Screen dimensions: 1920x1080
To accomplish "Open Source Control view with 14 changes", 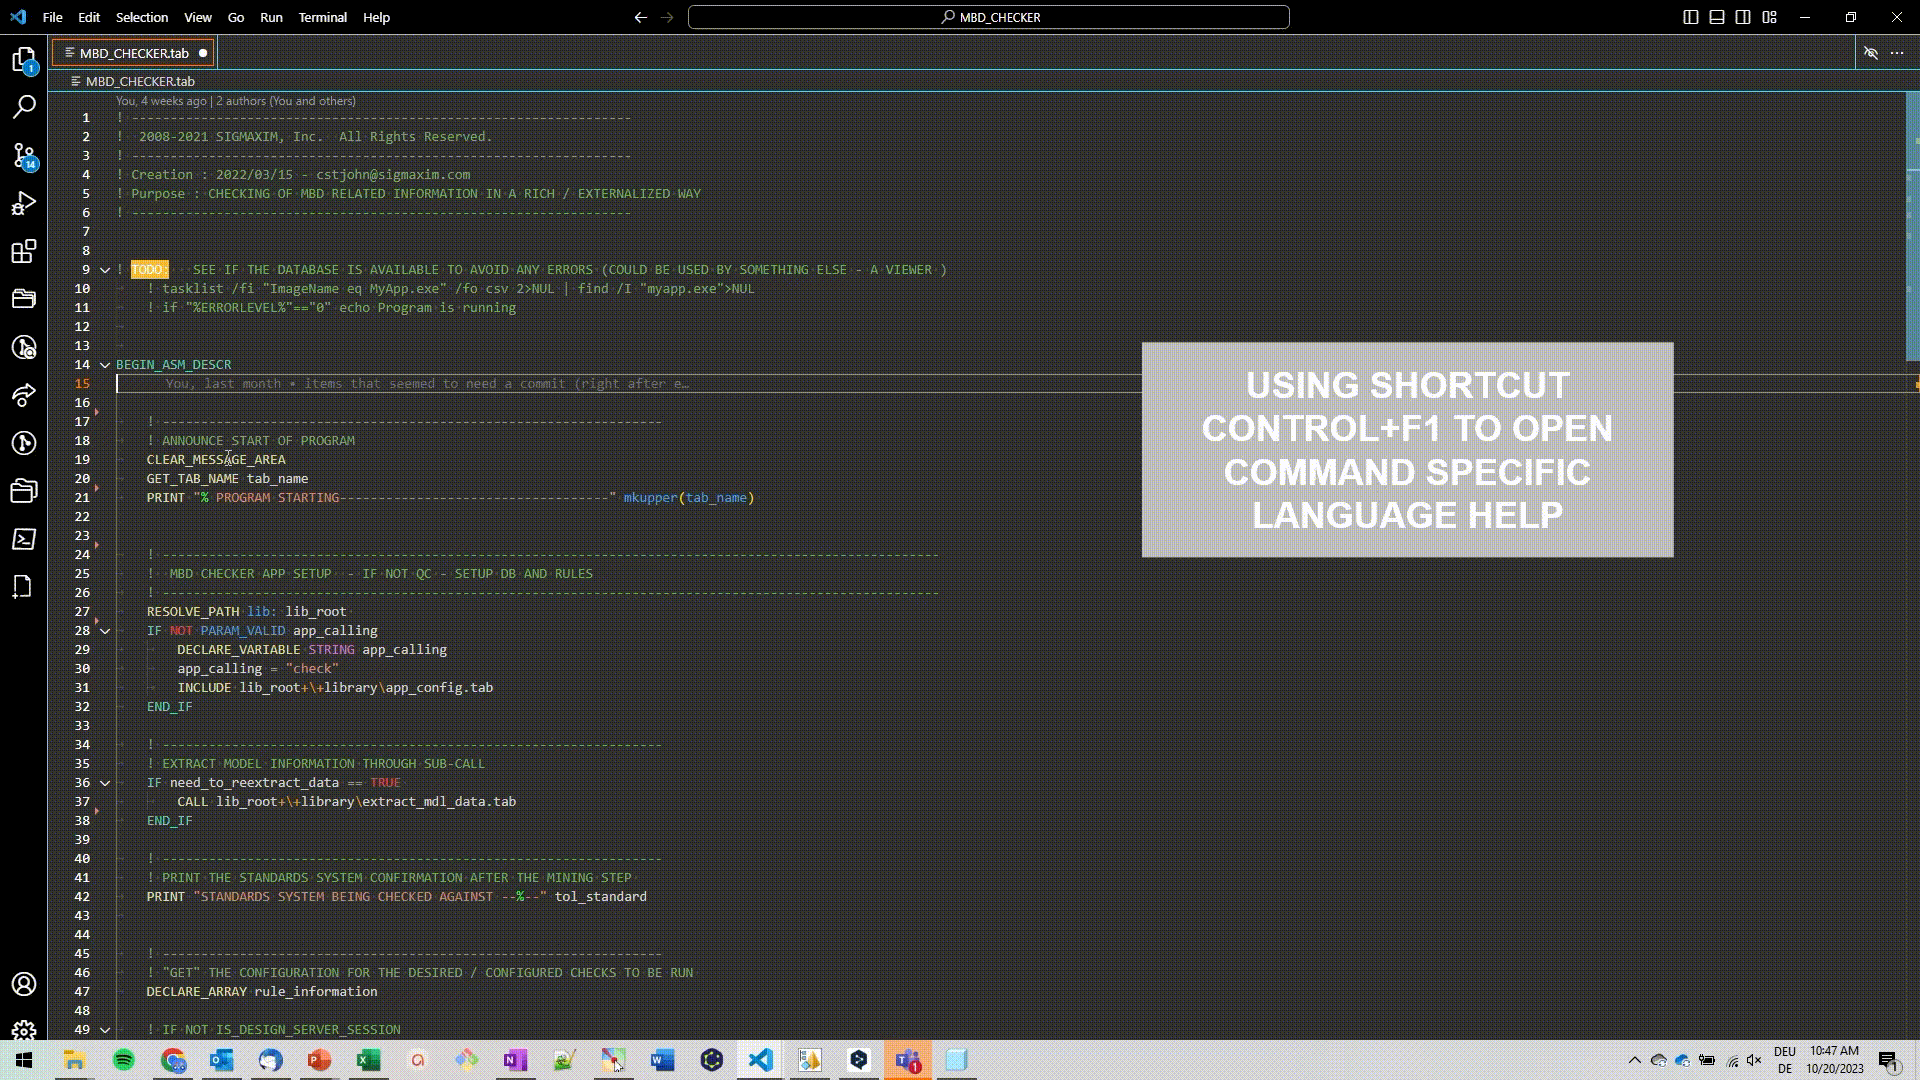I will click(x=24, y=155).
